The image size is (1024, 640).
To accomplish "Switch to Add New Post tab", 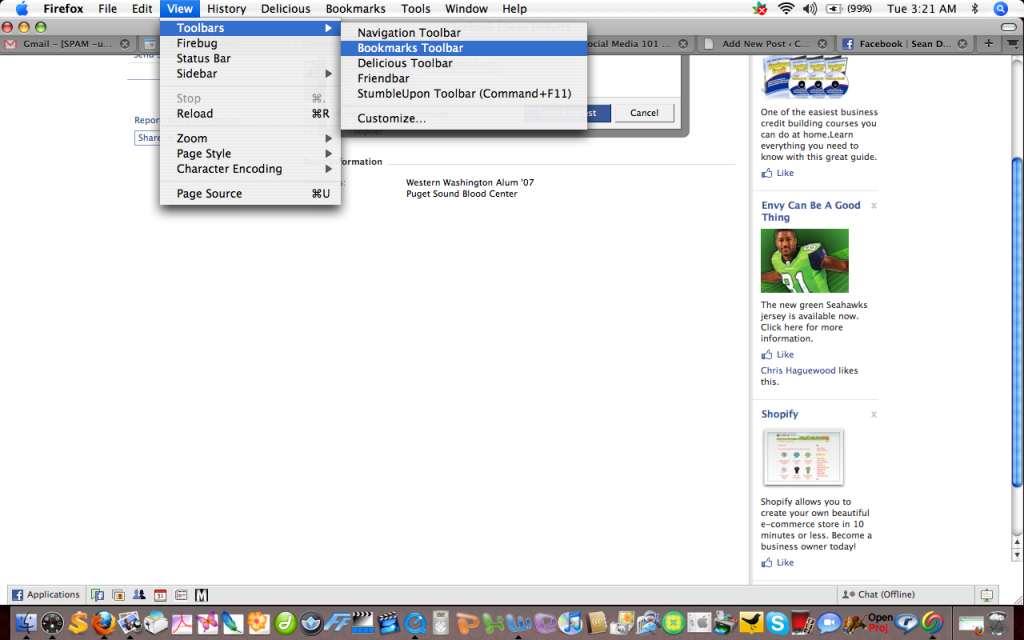I will click(x=764, y=44).
